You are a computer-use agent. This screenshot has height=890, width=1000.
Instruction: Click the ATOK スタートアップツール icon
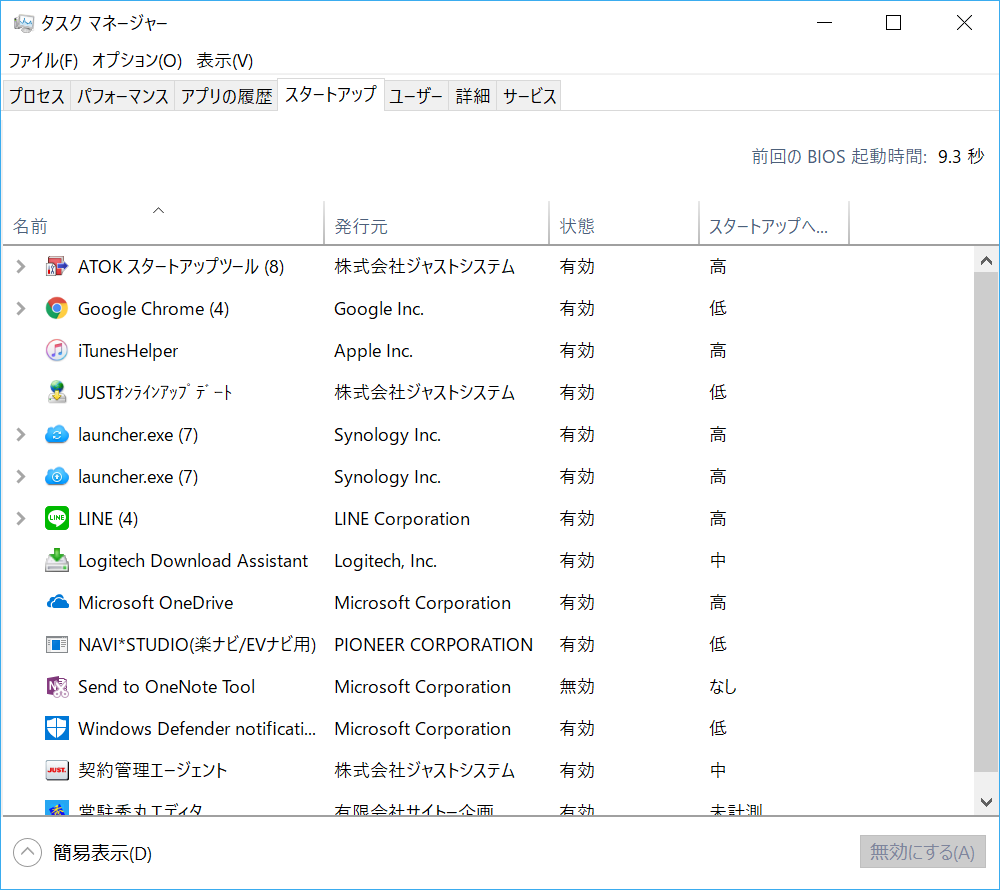(x=57, y=266)
